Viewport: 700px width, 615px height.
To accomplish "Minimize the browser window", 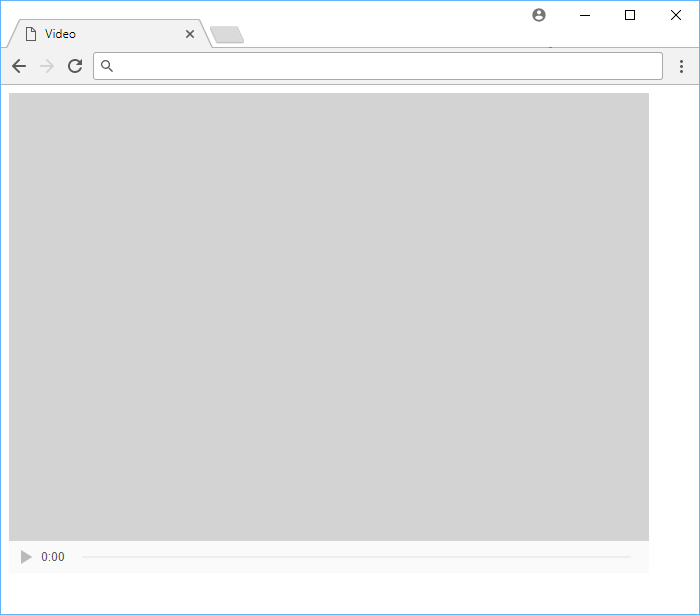I will click(585, 15).
